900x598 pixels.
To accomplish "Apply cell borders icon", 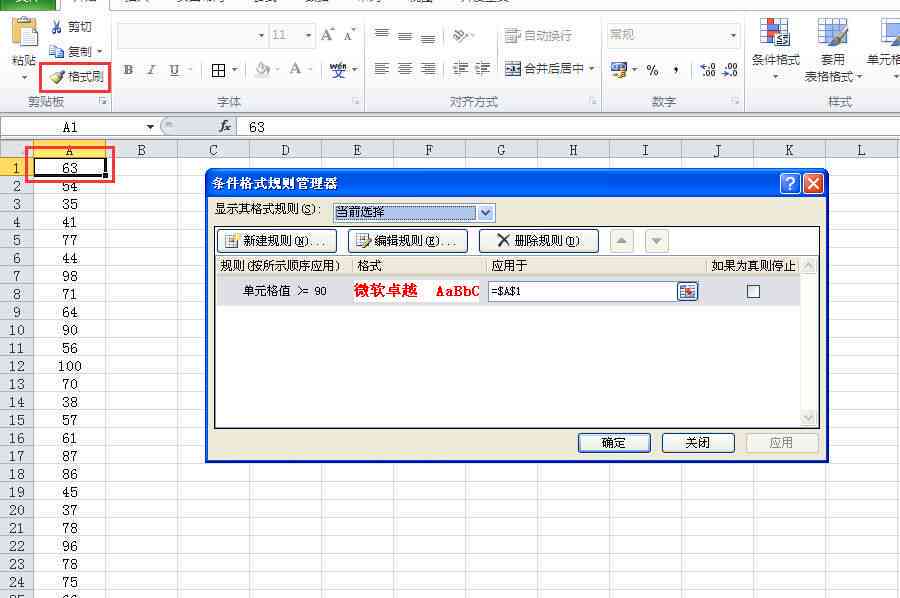I will click(x=218, y=70).
